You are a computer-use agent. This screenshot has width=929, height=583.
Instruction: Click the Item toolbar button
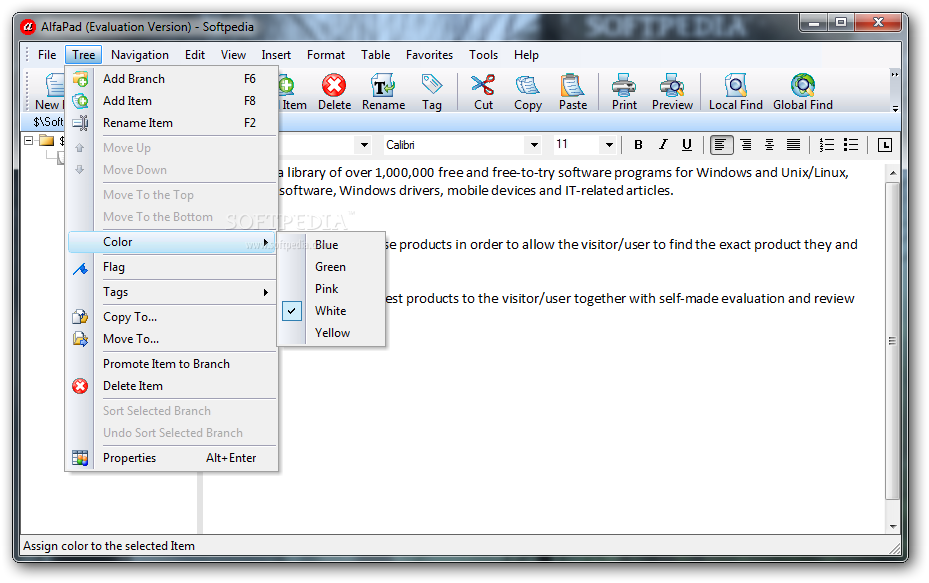[x=293, y=91]
